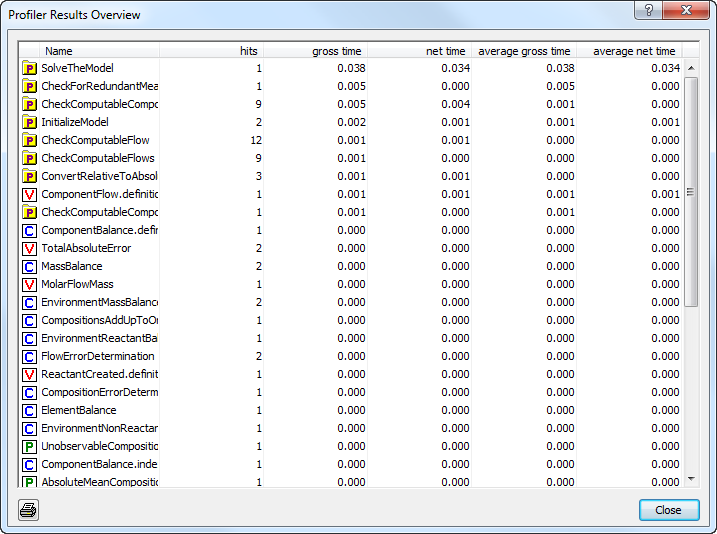Click the EnvironmentReactantBal constraint icon
The height and width of the screenshot is (534, 717).
29,338
